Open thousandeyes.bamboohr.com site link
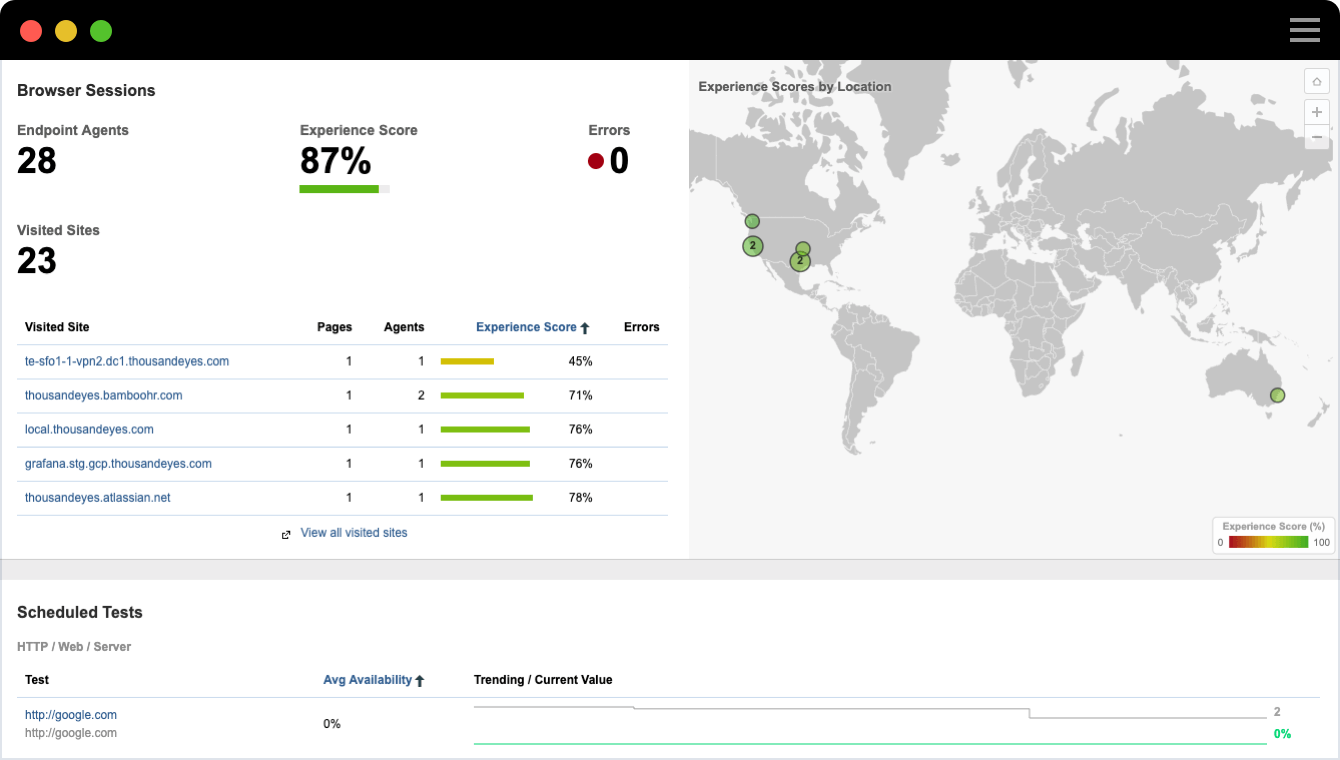 point(104,395)
